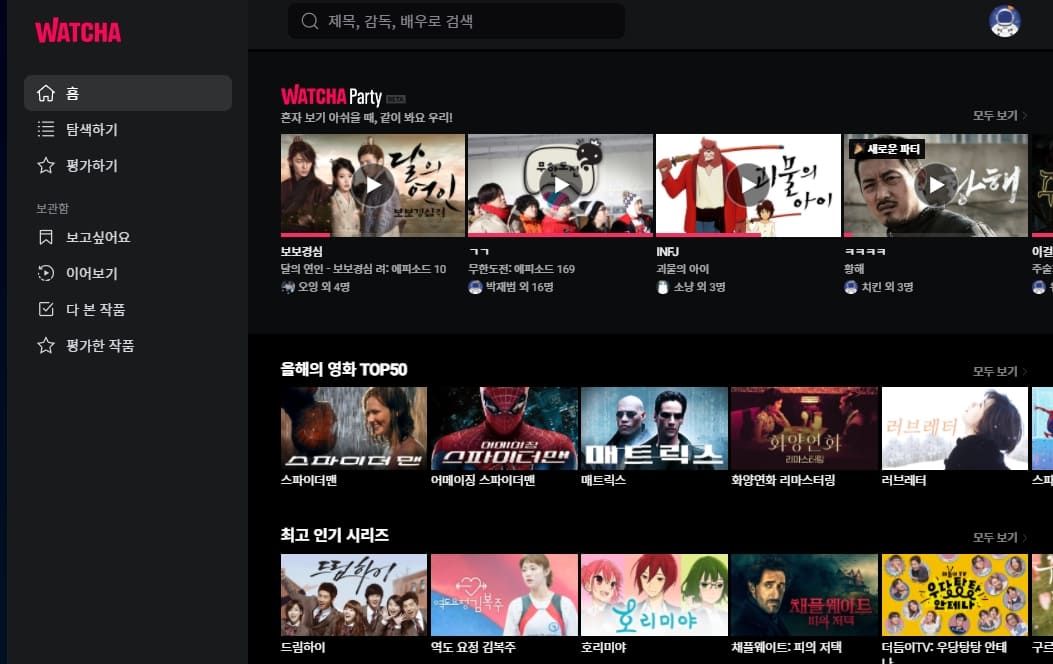Click 모두 보기 for 최고 인기 시리즈
Screen dimensions: 1053x664
pyautogui.click(x=1000, y=537)
